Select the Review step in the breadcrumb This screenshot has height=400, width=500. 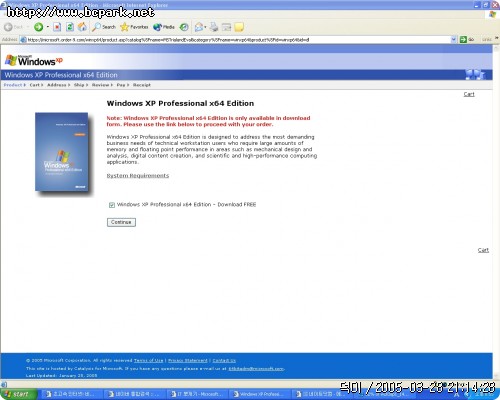101,85
